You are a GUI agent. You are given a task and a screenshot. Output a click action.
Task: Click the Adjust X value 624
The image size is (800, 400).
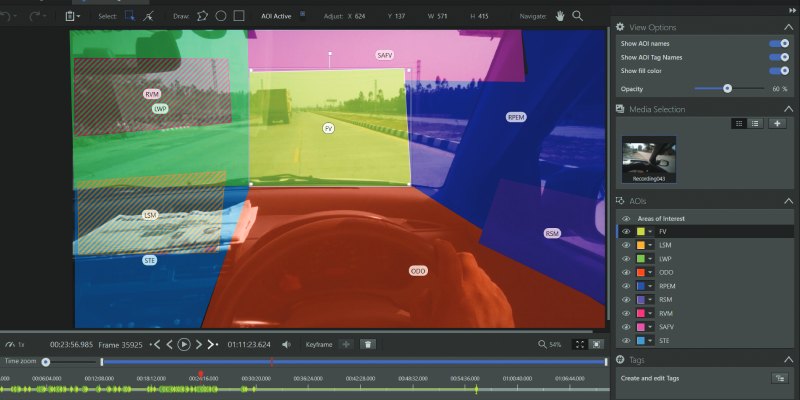[x=360, y=16]
